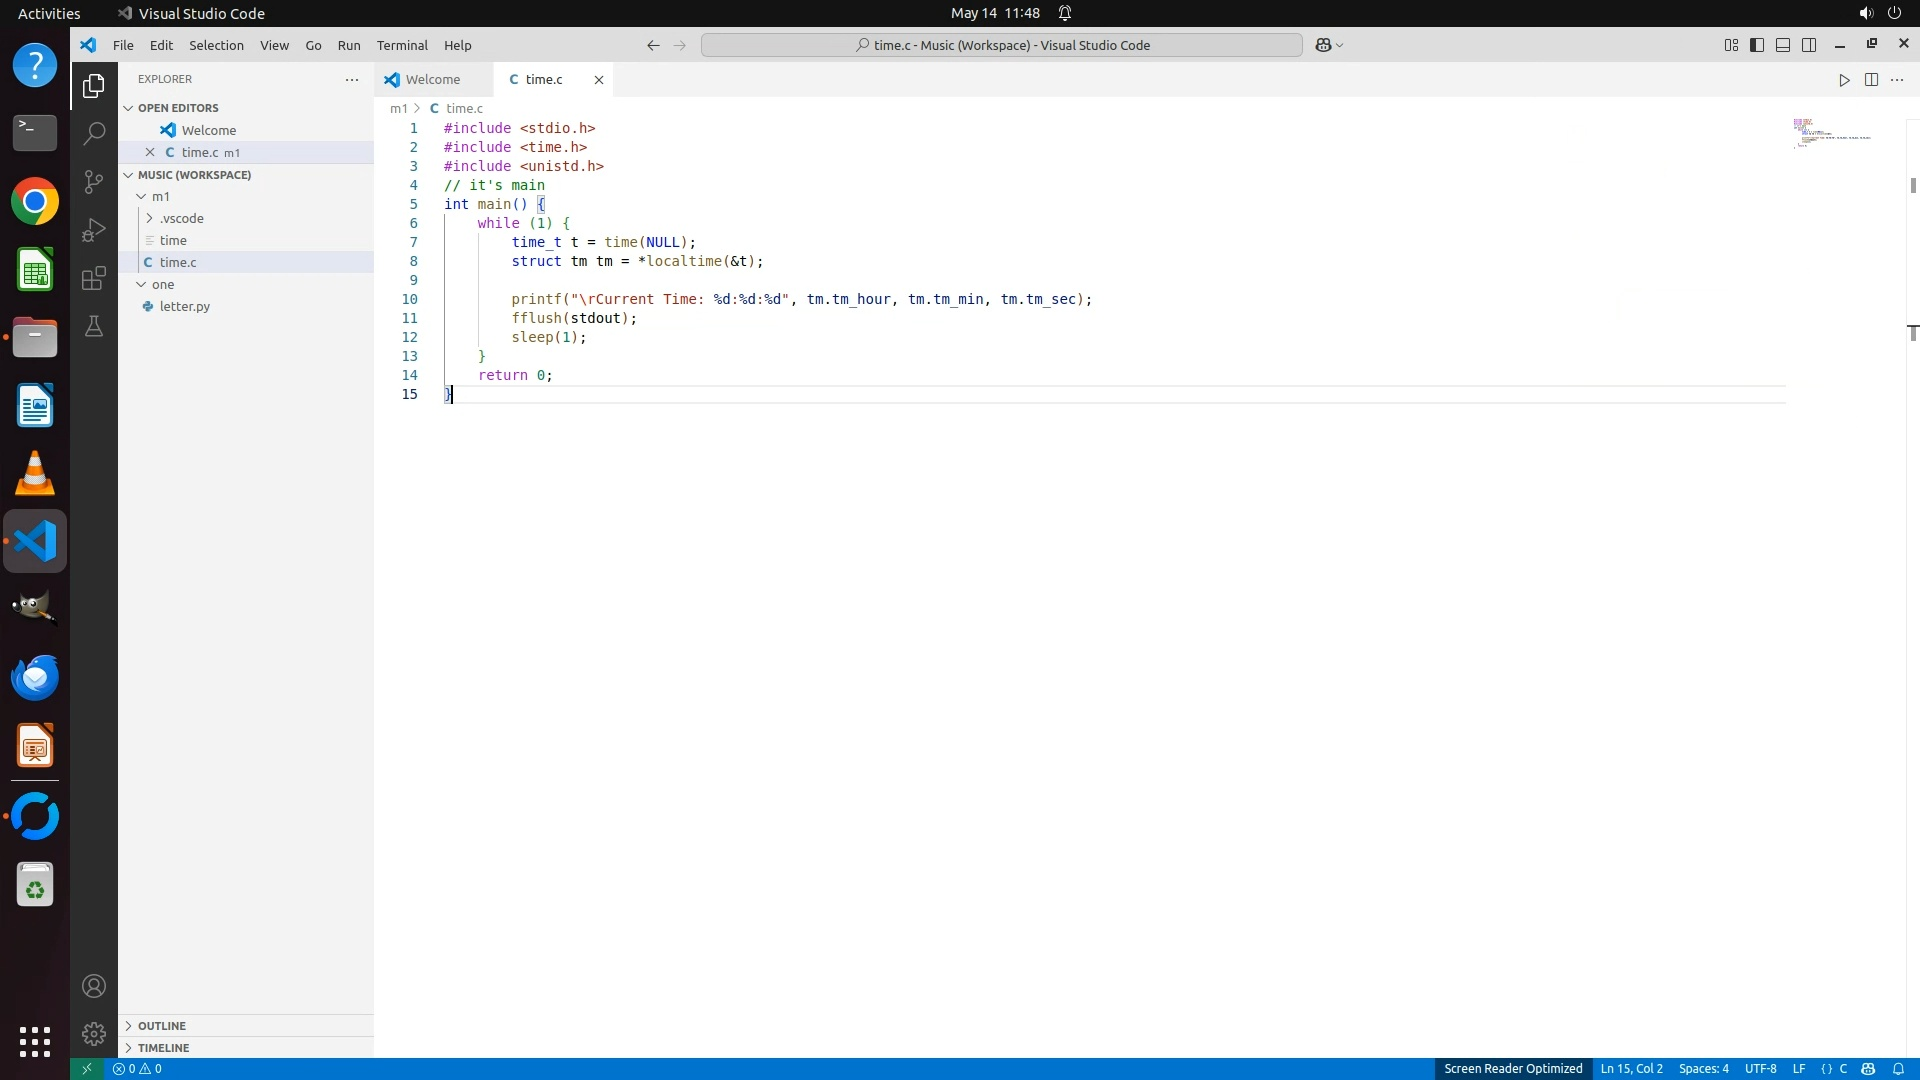Toggle the bottom panel layout button

(x=1783, y=45)
